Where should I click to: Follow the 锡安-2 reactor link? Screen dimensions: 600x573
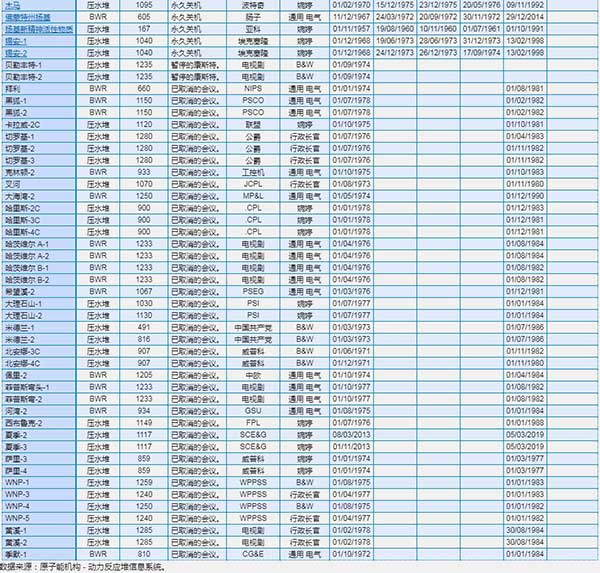point(16,53)
